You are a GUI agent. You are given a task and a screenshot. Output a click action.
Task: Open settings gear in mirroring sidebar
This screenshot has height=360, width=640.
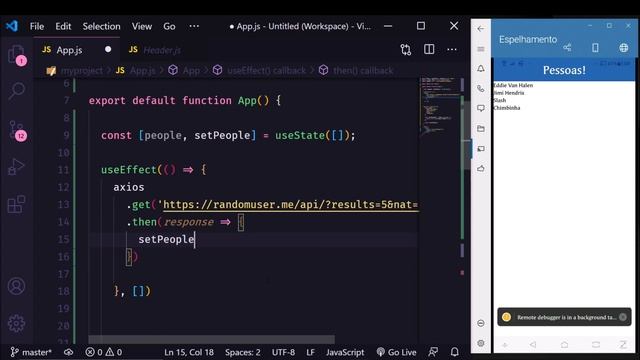coord(481,343)
